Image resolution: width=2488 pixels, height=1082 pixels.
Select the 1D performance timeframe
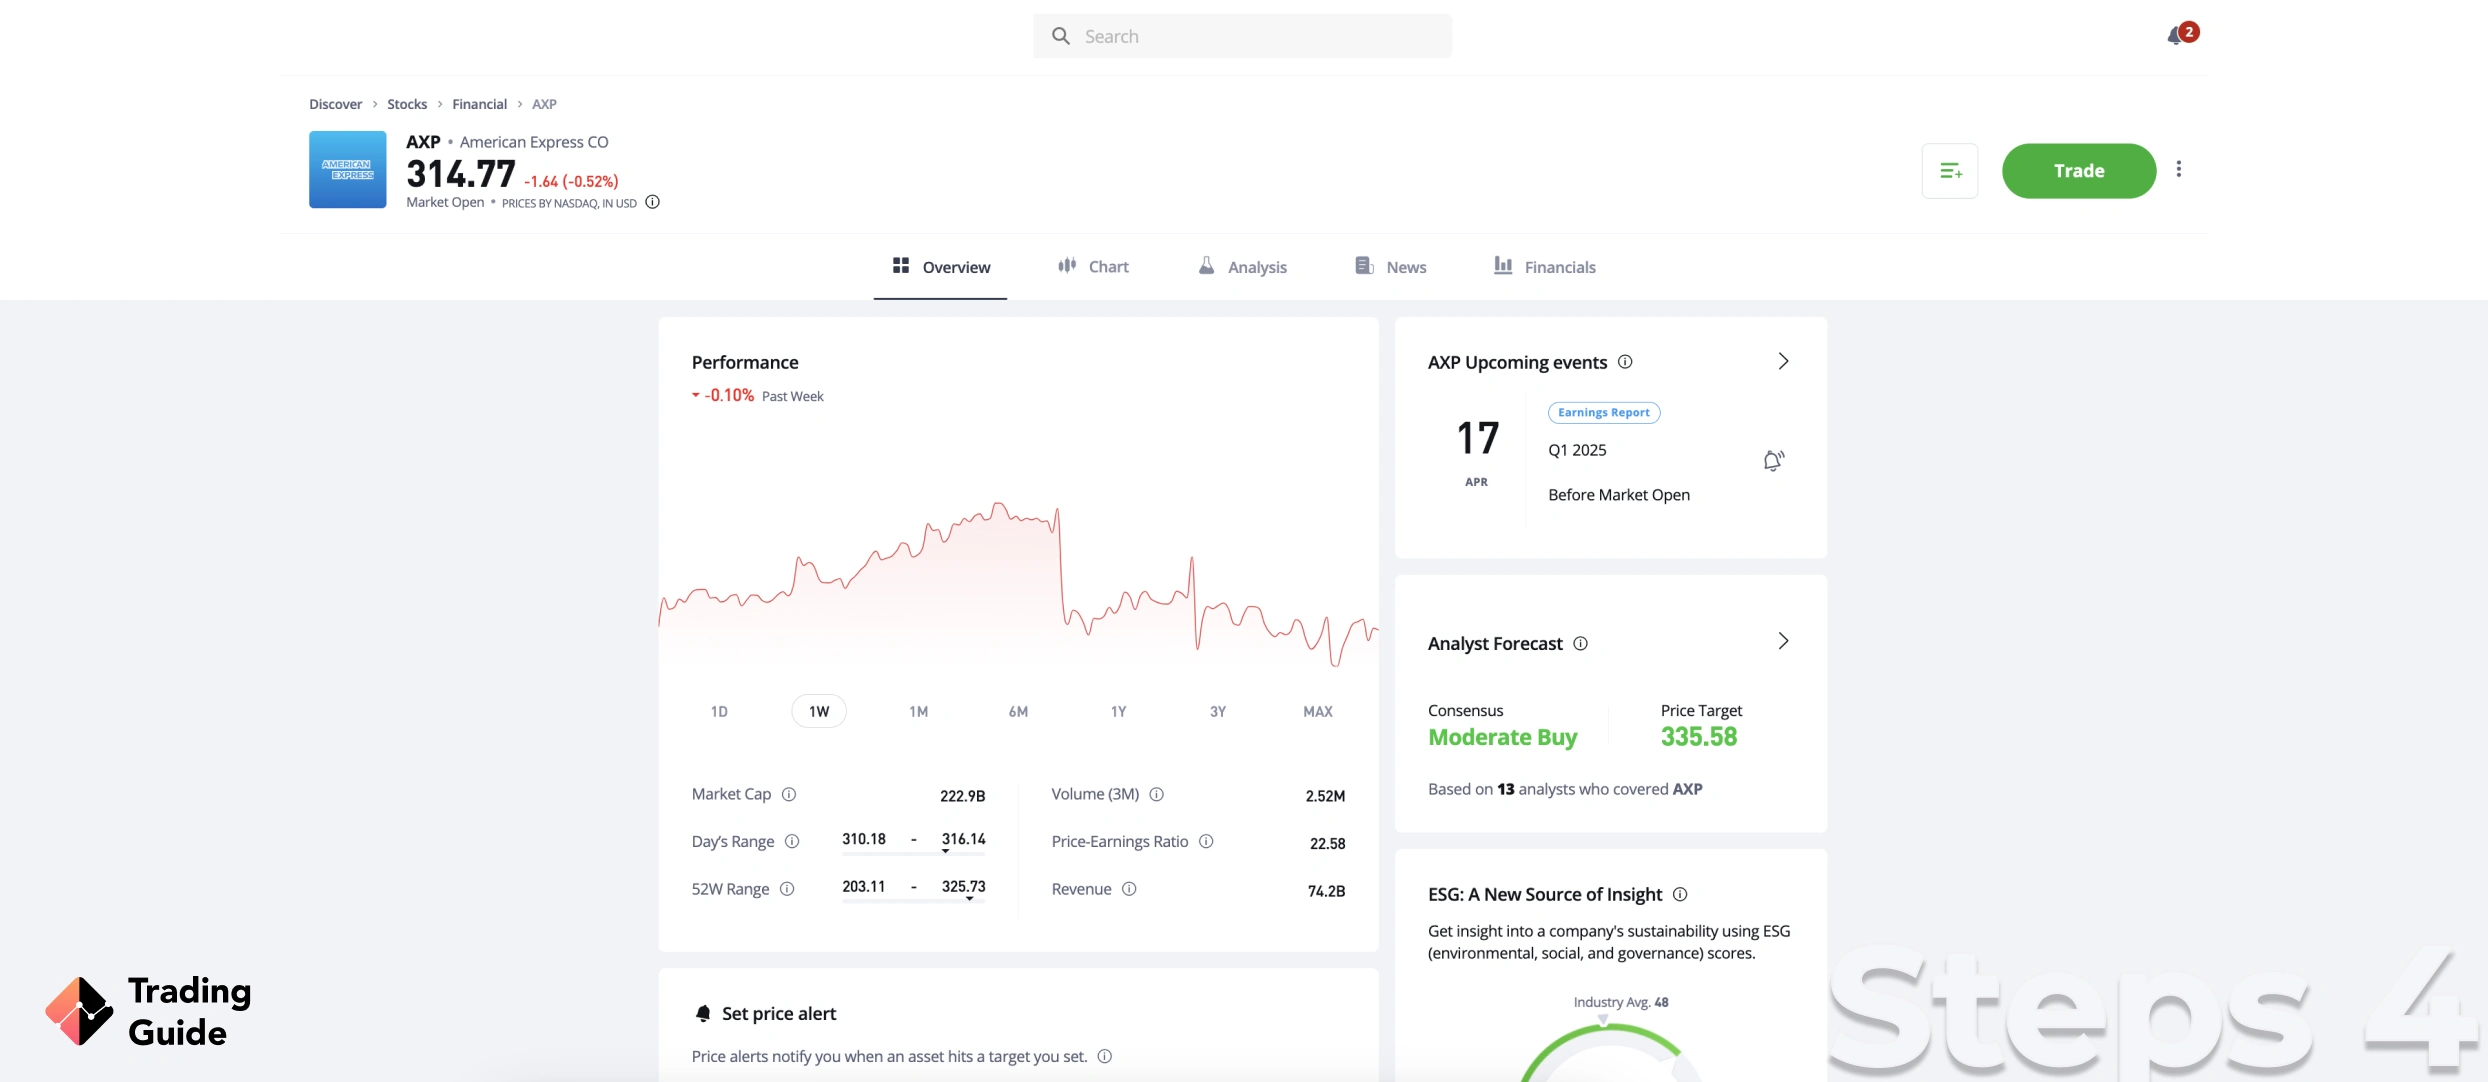coord(719,712)
